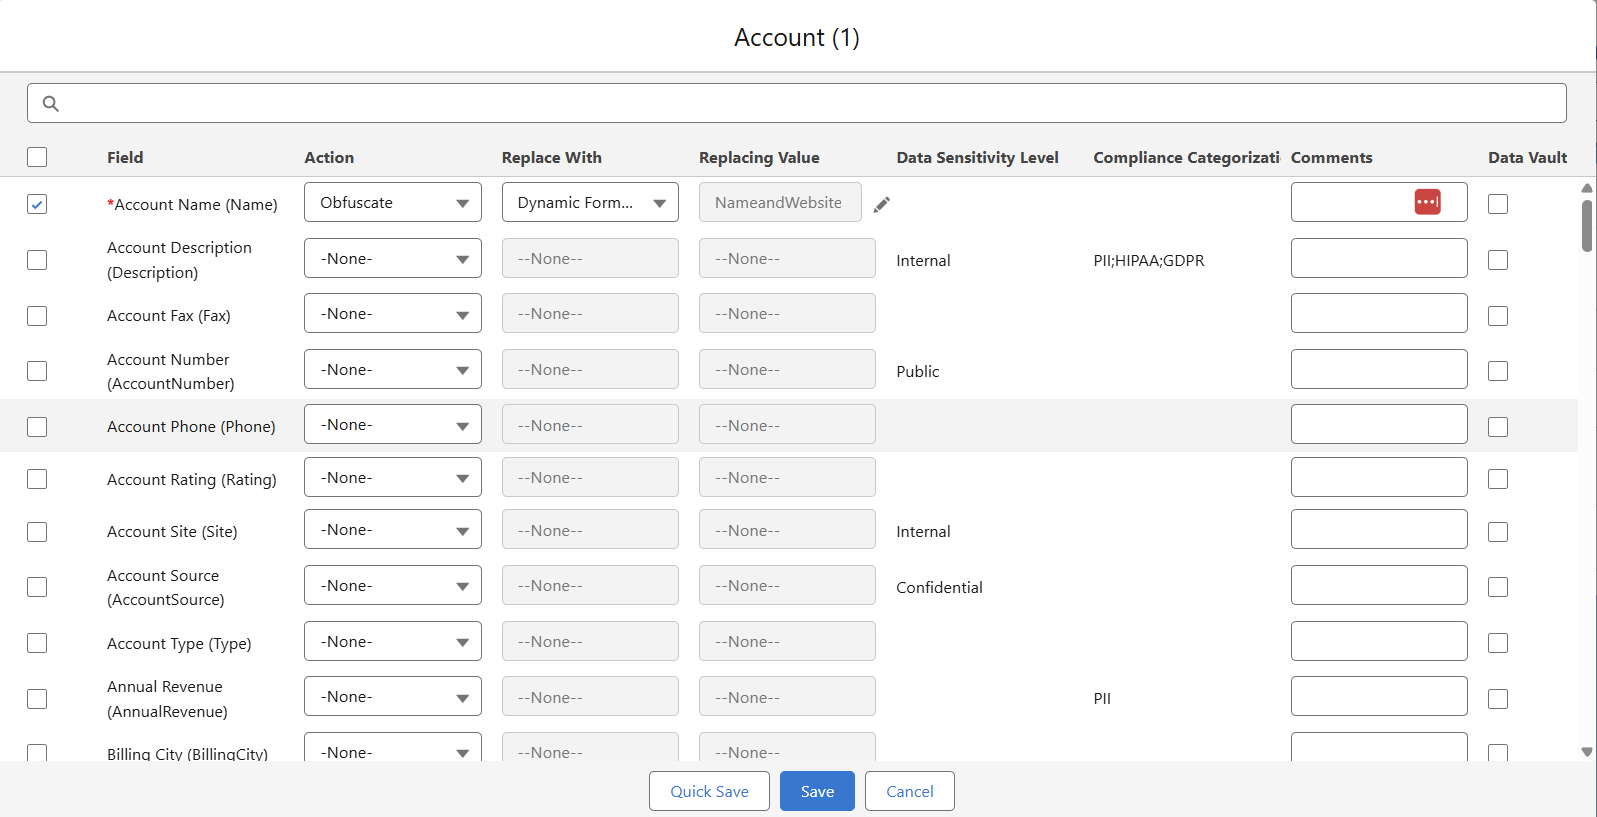Open Action dropdown for Annual Revenue

[392, 697]
